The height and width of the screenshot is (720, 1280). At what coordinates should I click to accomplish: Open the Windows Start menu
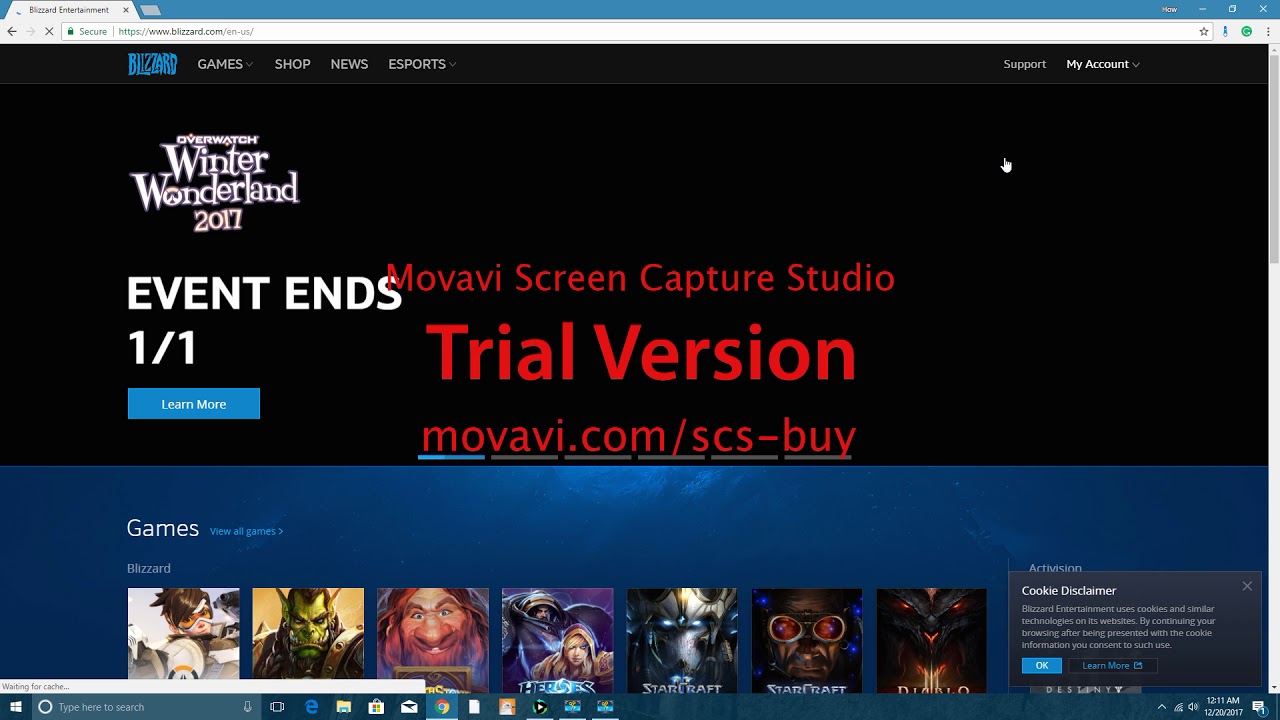(15, 707)
